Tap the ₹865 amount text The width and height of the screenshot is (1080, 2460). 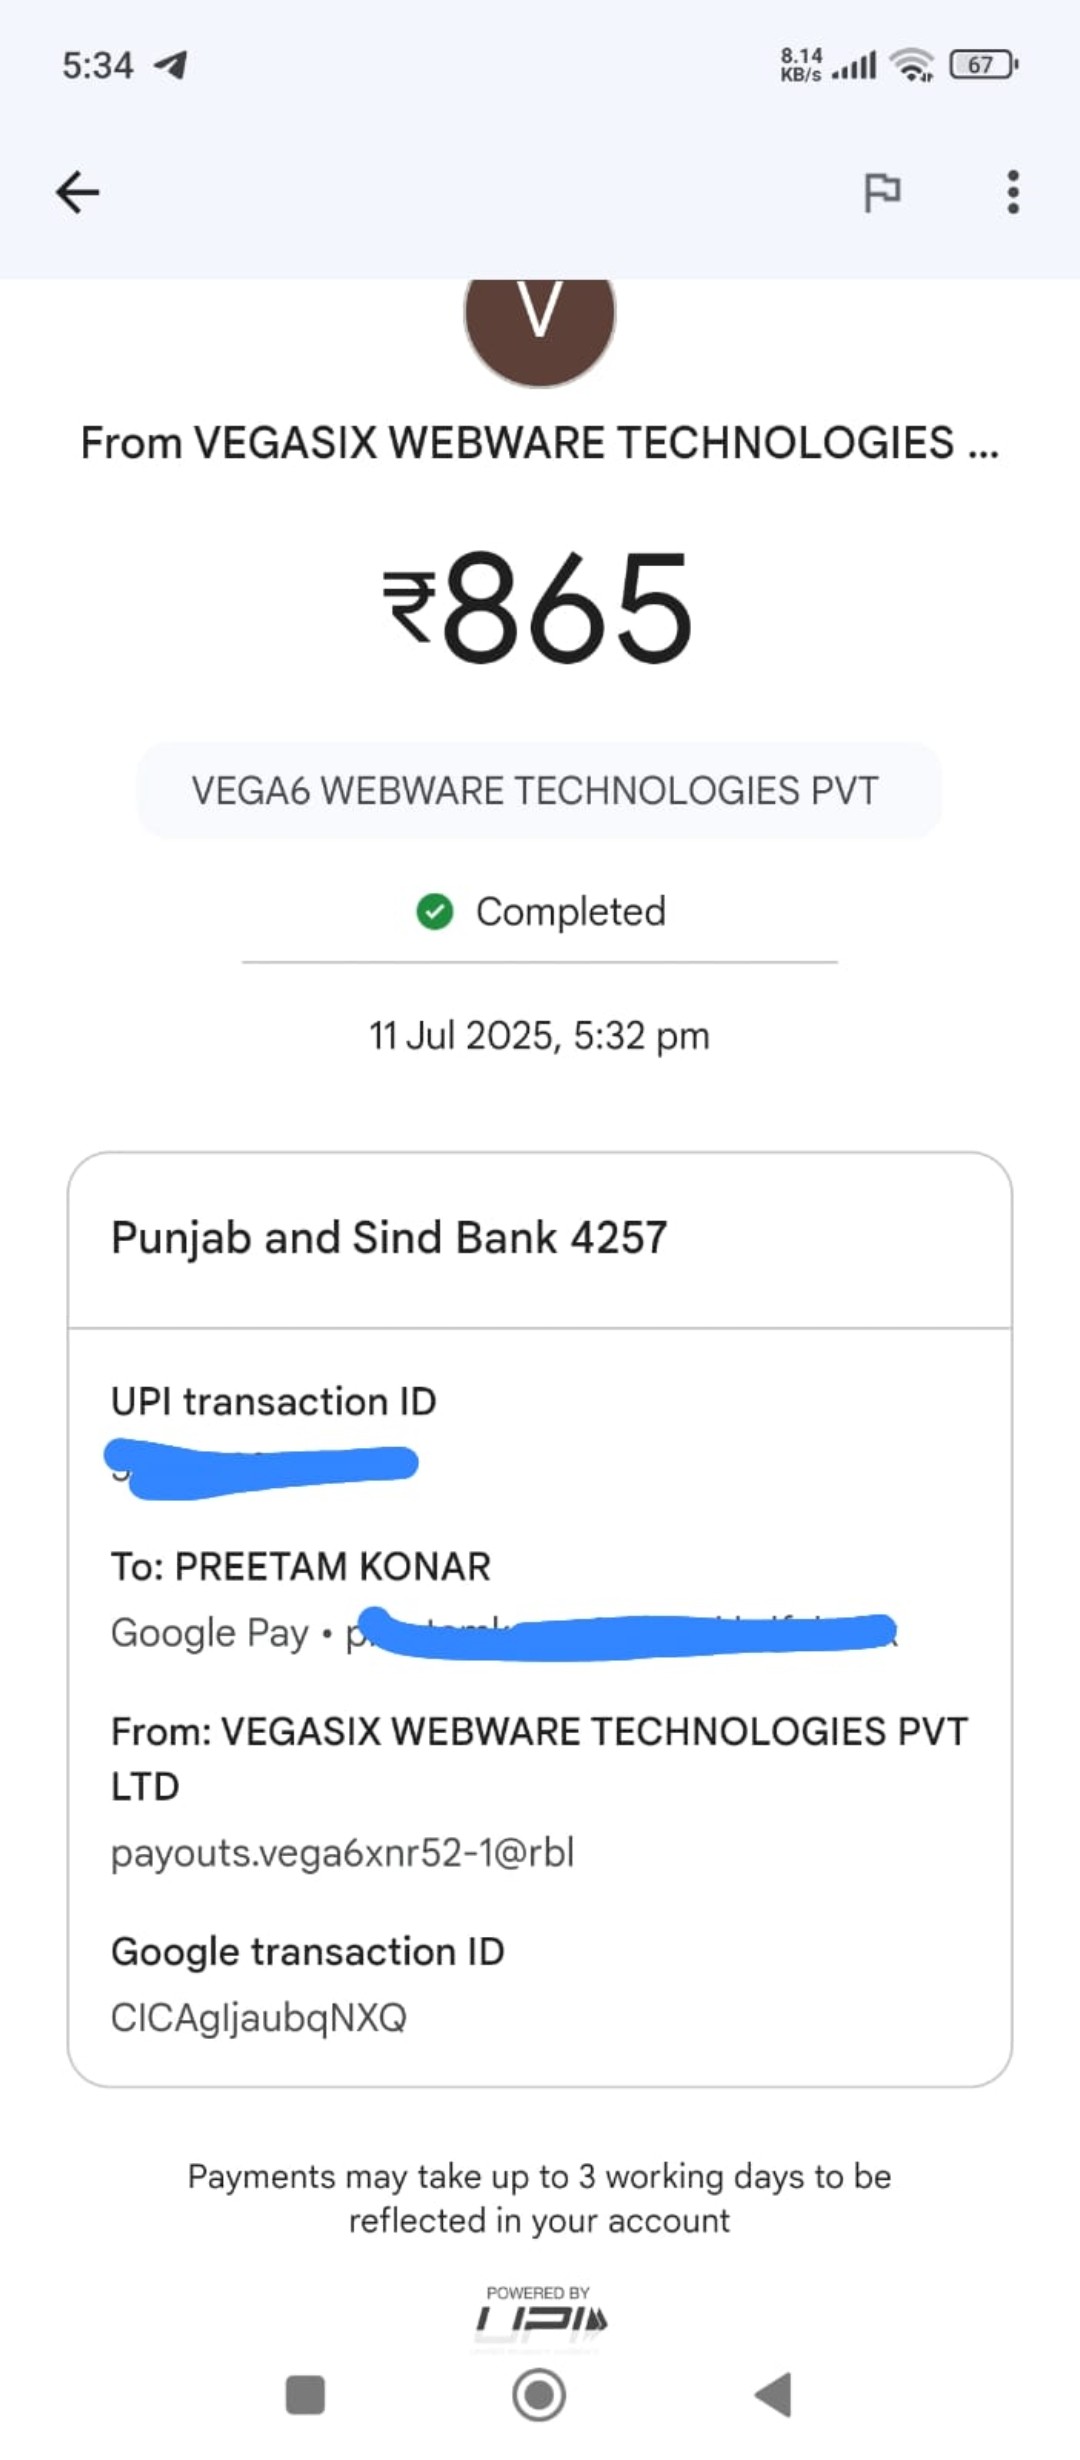pyautogui.click(x=539, y=607)
